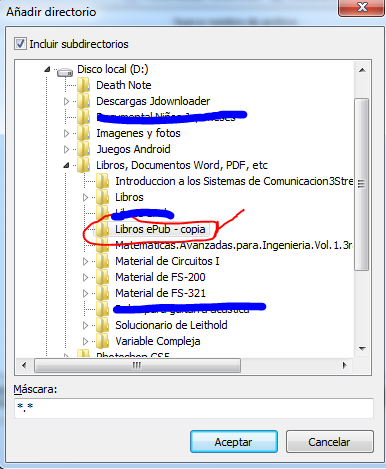Collapse Libros, Documentos Word, PDF, etc
Viewport: 386px width, 469px height.
click(x=67, y=165)
